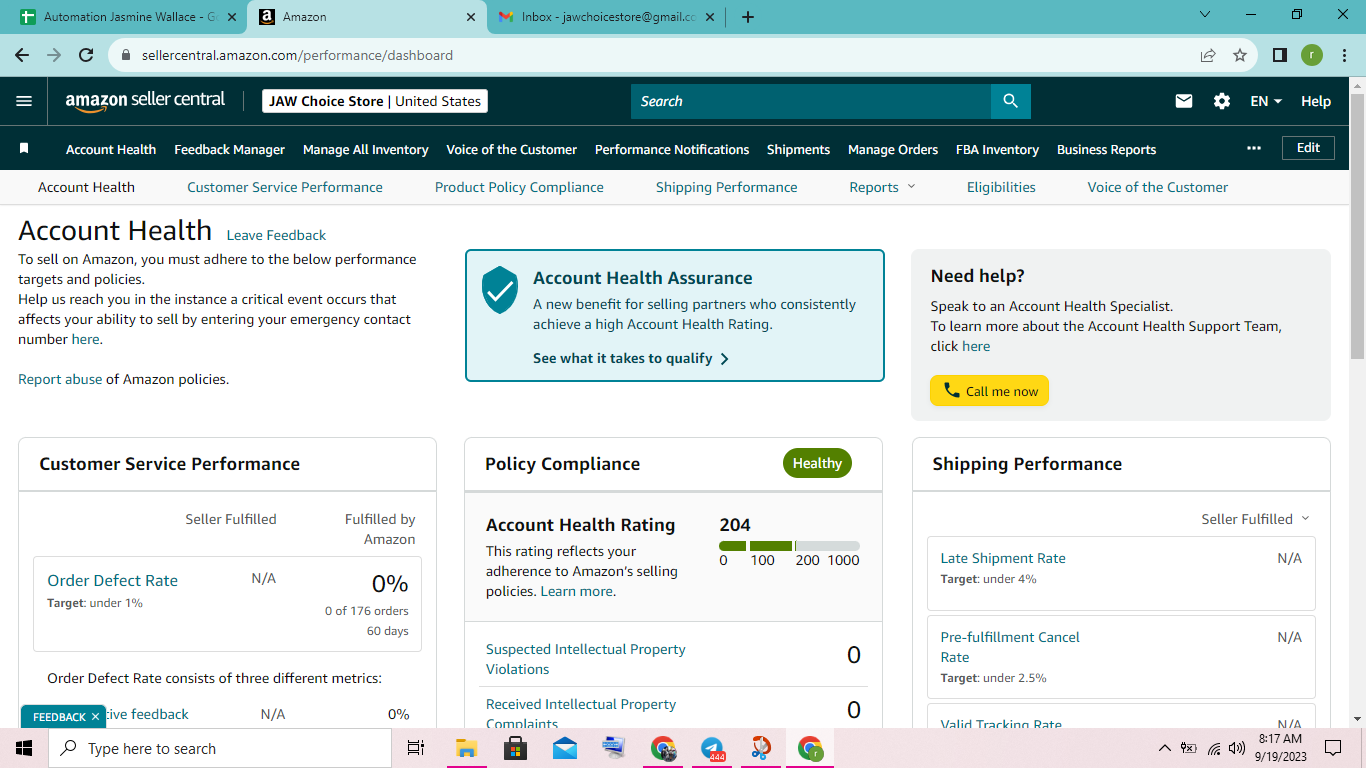Click the bookmark flag icon in navigation bar
Image resolution: width=1366 pixels, height=768 pixels.
[24, 149]
